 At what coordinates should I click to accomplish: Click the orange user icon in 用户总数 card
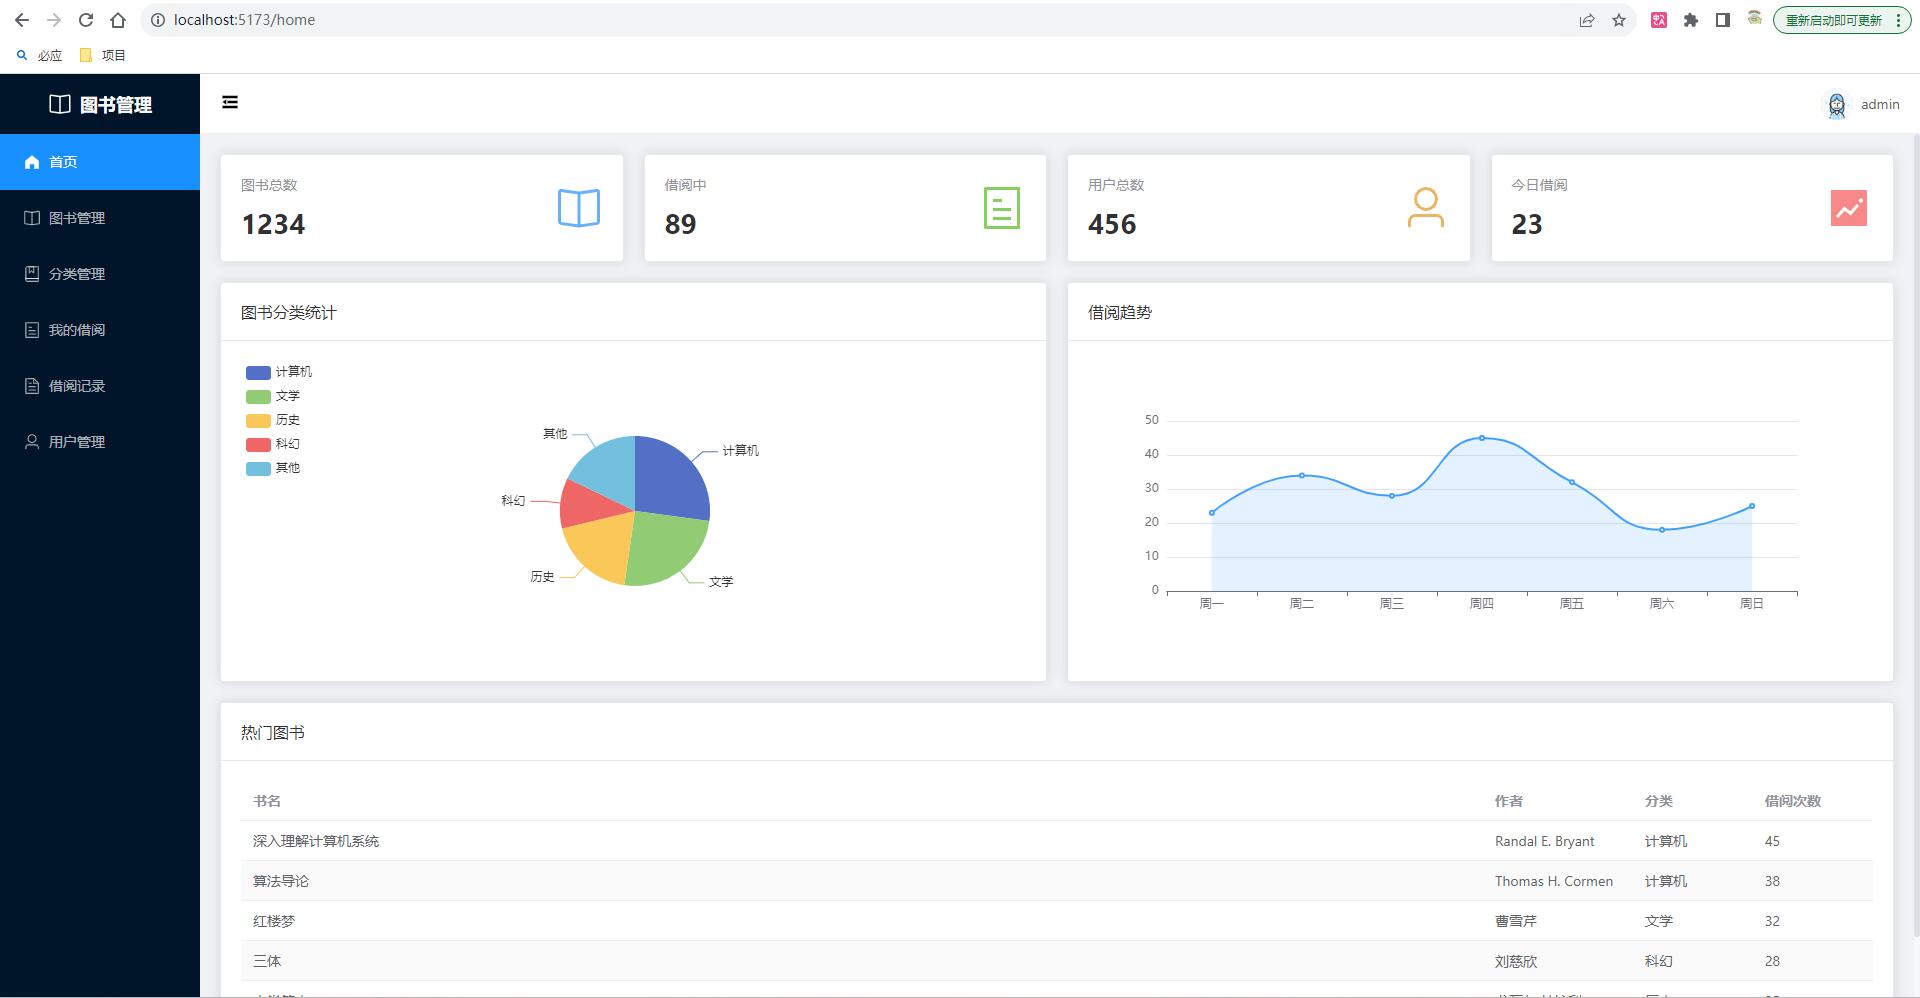click(x=1425, y=208)
